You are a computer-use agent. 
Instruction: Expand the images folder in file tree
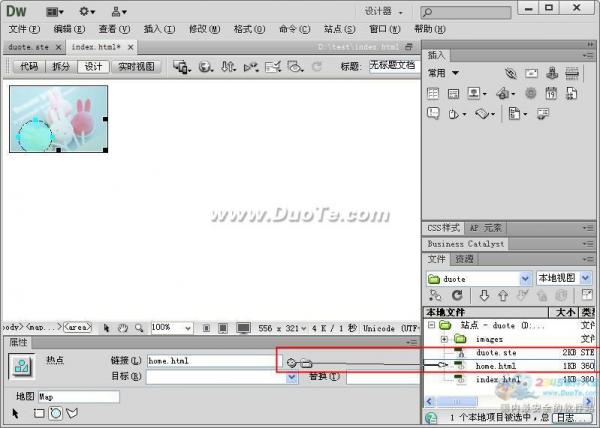tap(446, 339)
